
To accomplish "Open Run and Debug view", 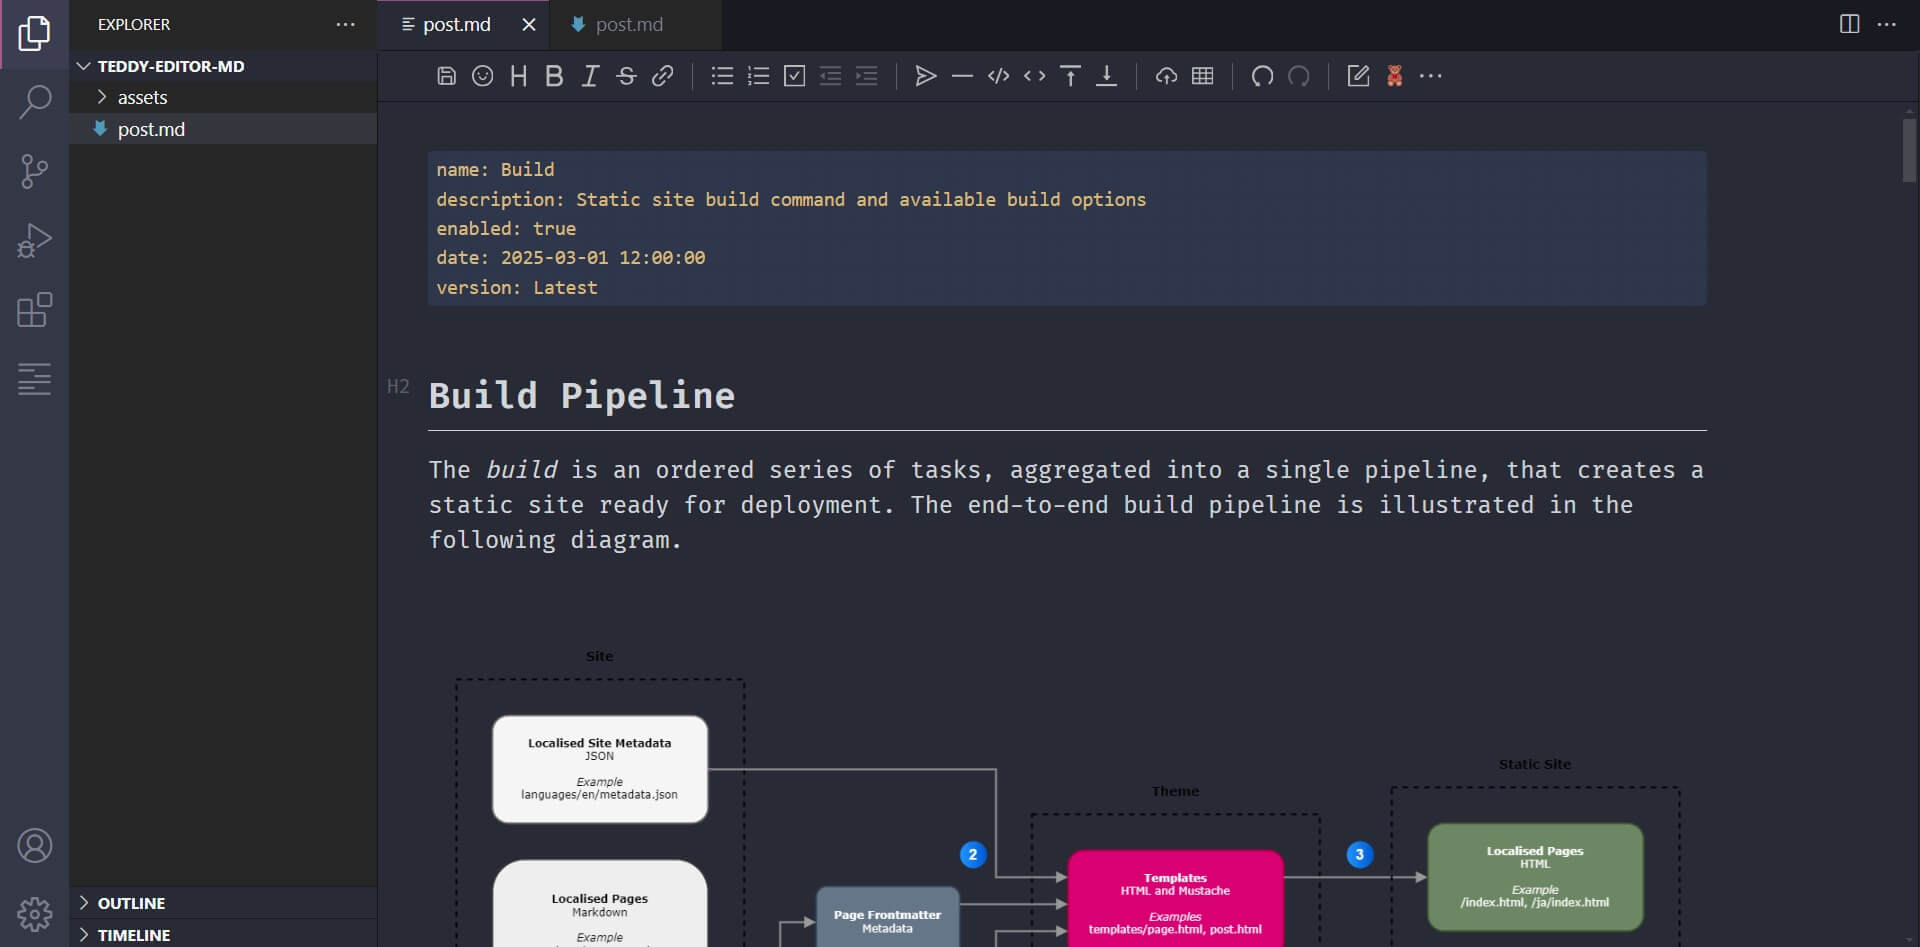I will (34, 241).
